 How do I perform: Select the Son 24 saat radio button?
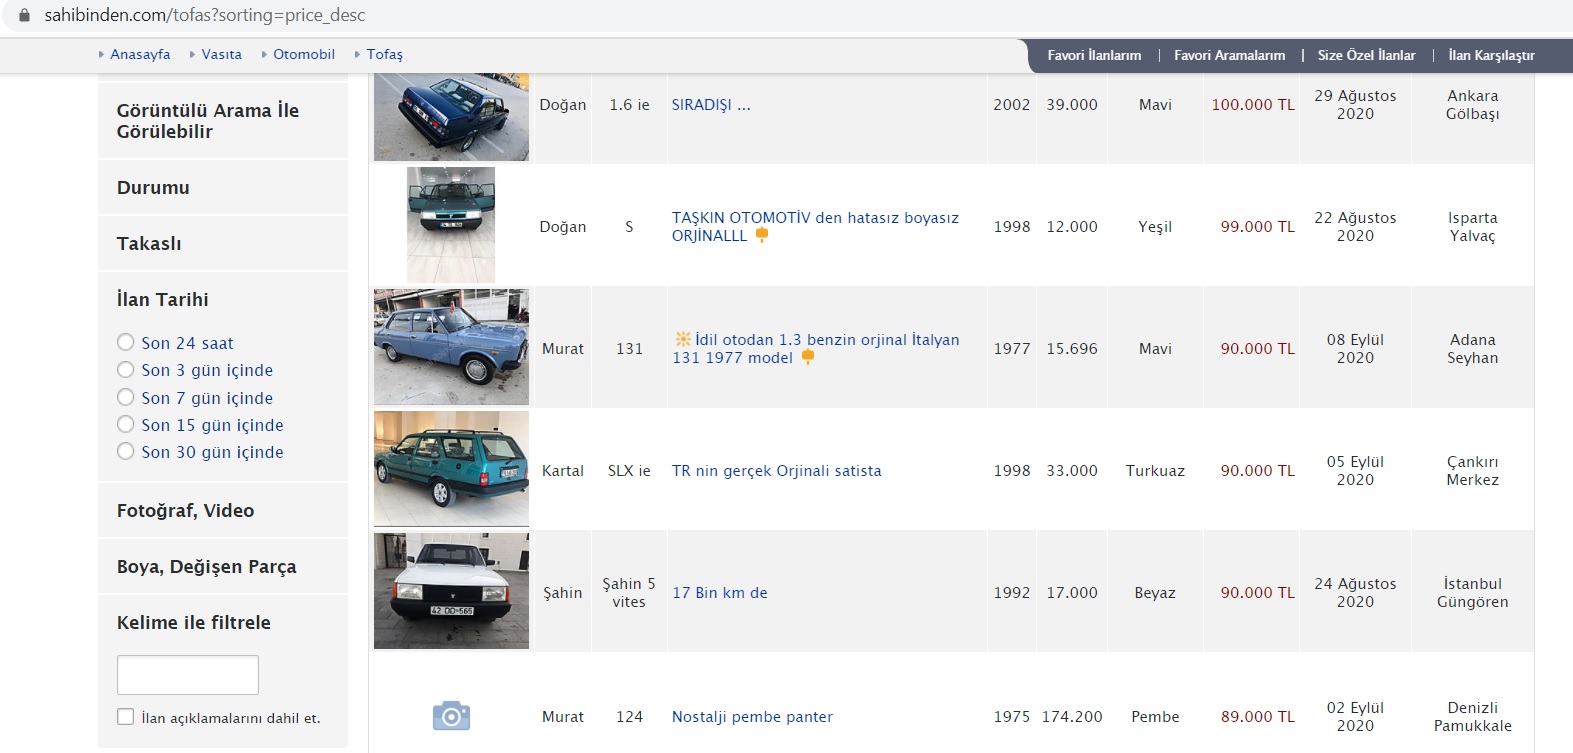tap(126, 342)
